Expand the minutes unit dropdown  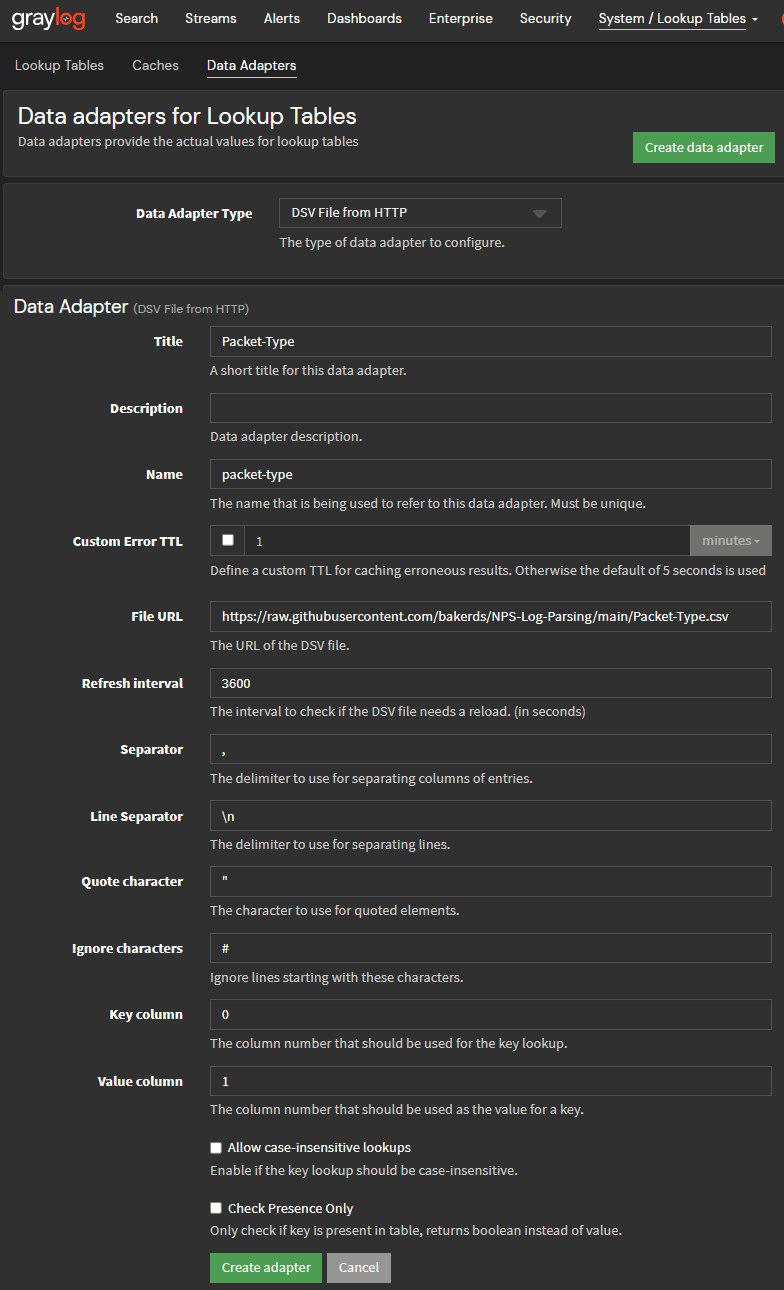pyautogui.click(x=730, y=540)
